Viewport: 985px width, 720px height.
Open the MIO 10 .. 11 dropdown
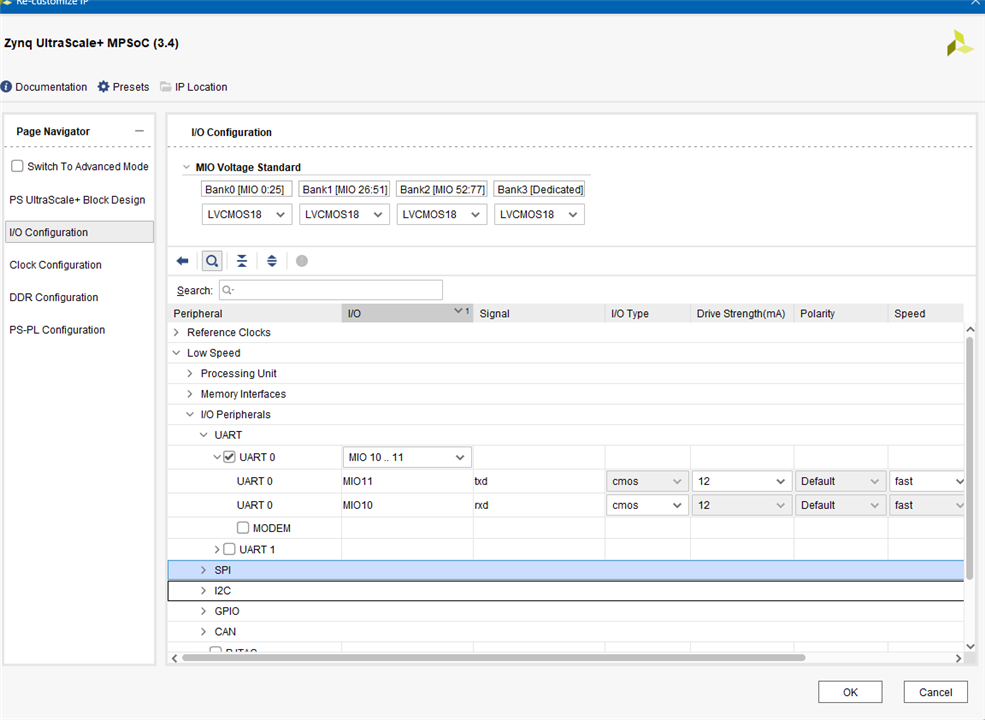(407, 457)
